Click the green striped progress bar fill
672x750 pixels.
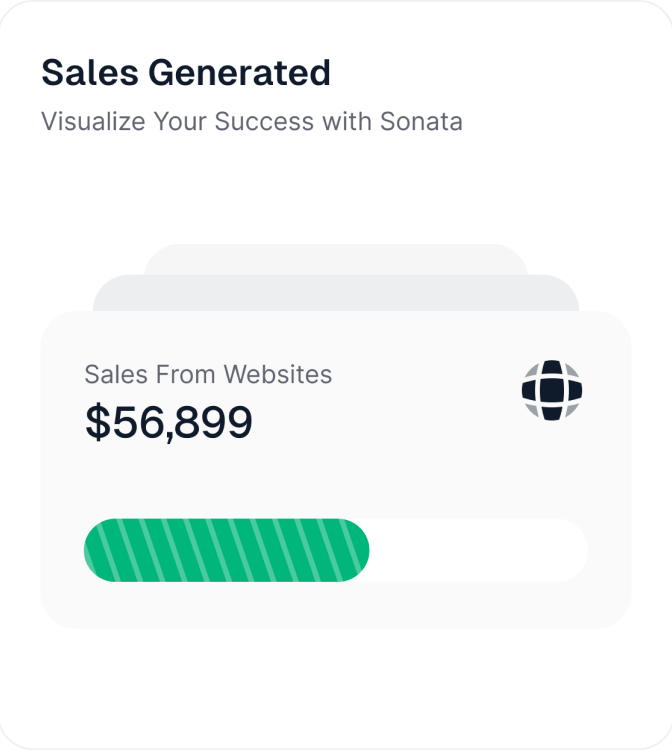(227, 550)
